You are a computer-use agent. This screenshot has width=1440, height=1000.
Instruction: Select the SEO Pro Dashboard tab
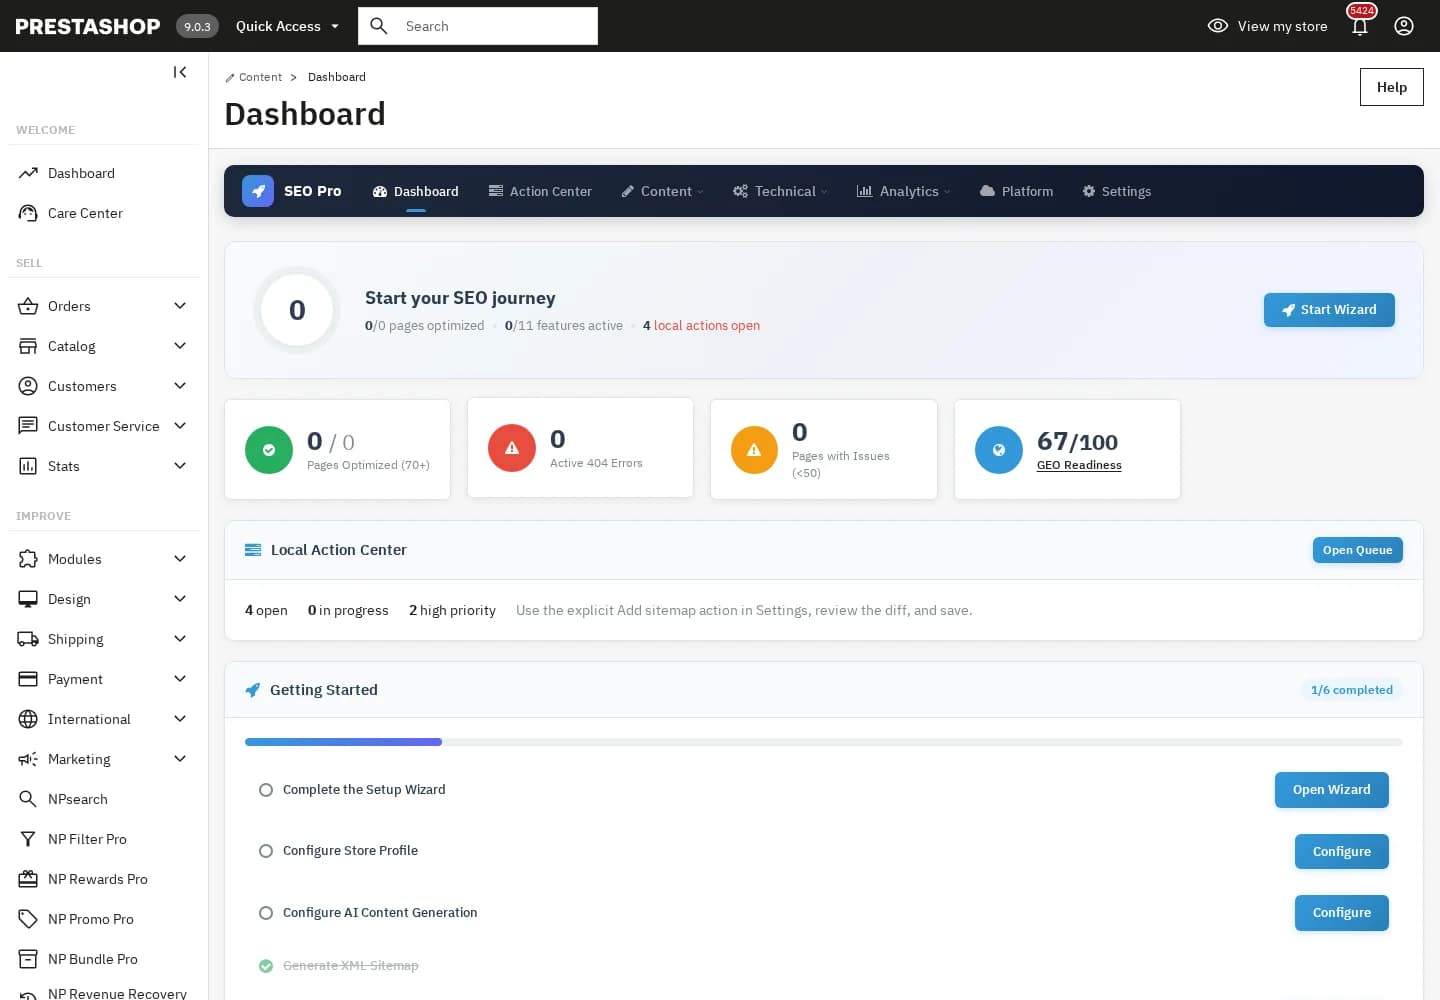pos(416,191)
